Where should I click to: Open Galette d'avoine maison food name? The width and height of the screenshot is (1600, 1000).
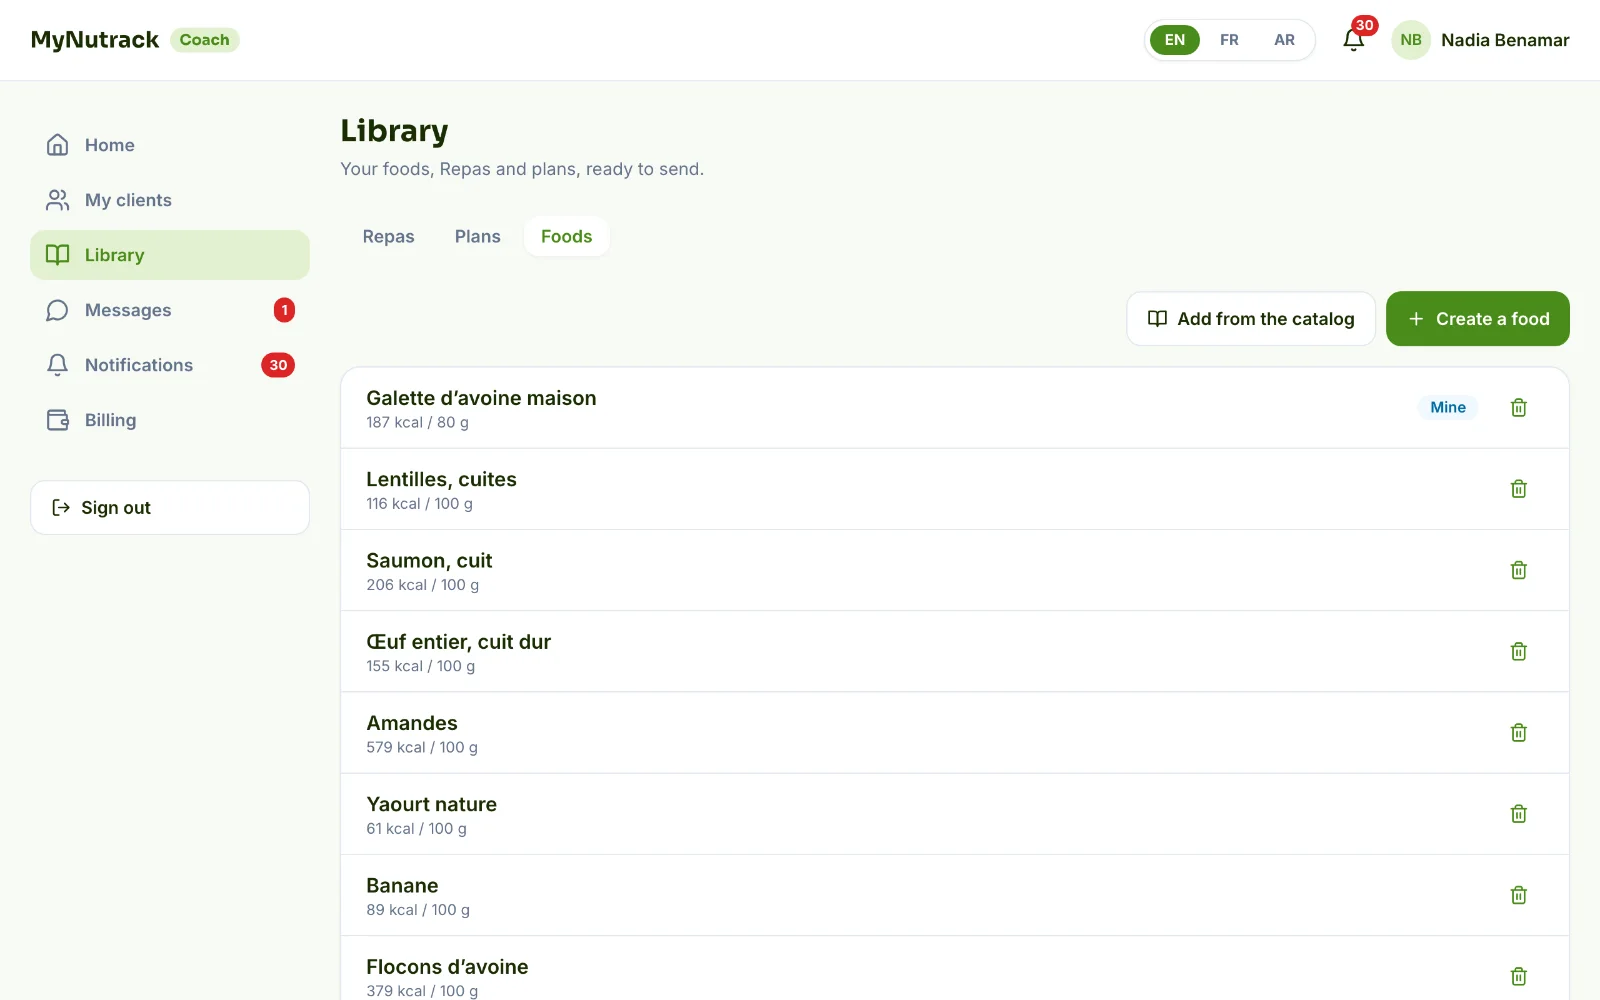[481, 398]
